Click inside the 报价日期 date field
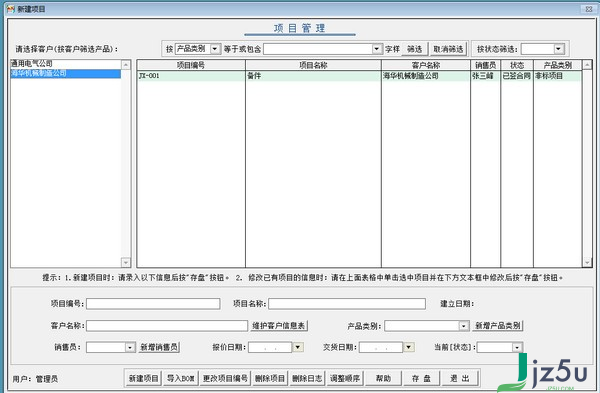The image size is (600, 393). pyautogui.click(x=271, y=347)
